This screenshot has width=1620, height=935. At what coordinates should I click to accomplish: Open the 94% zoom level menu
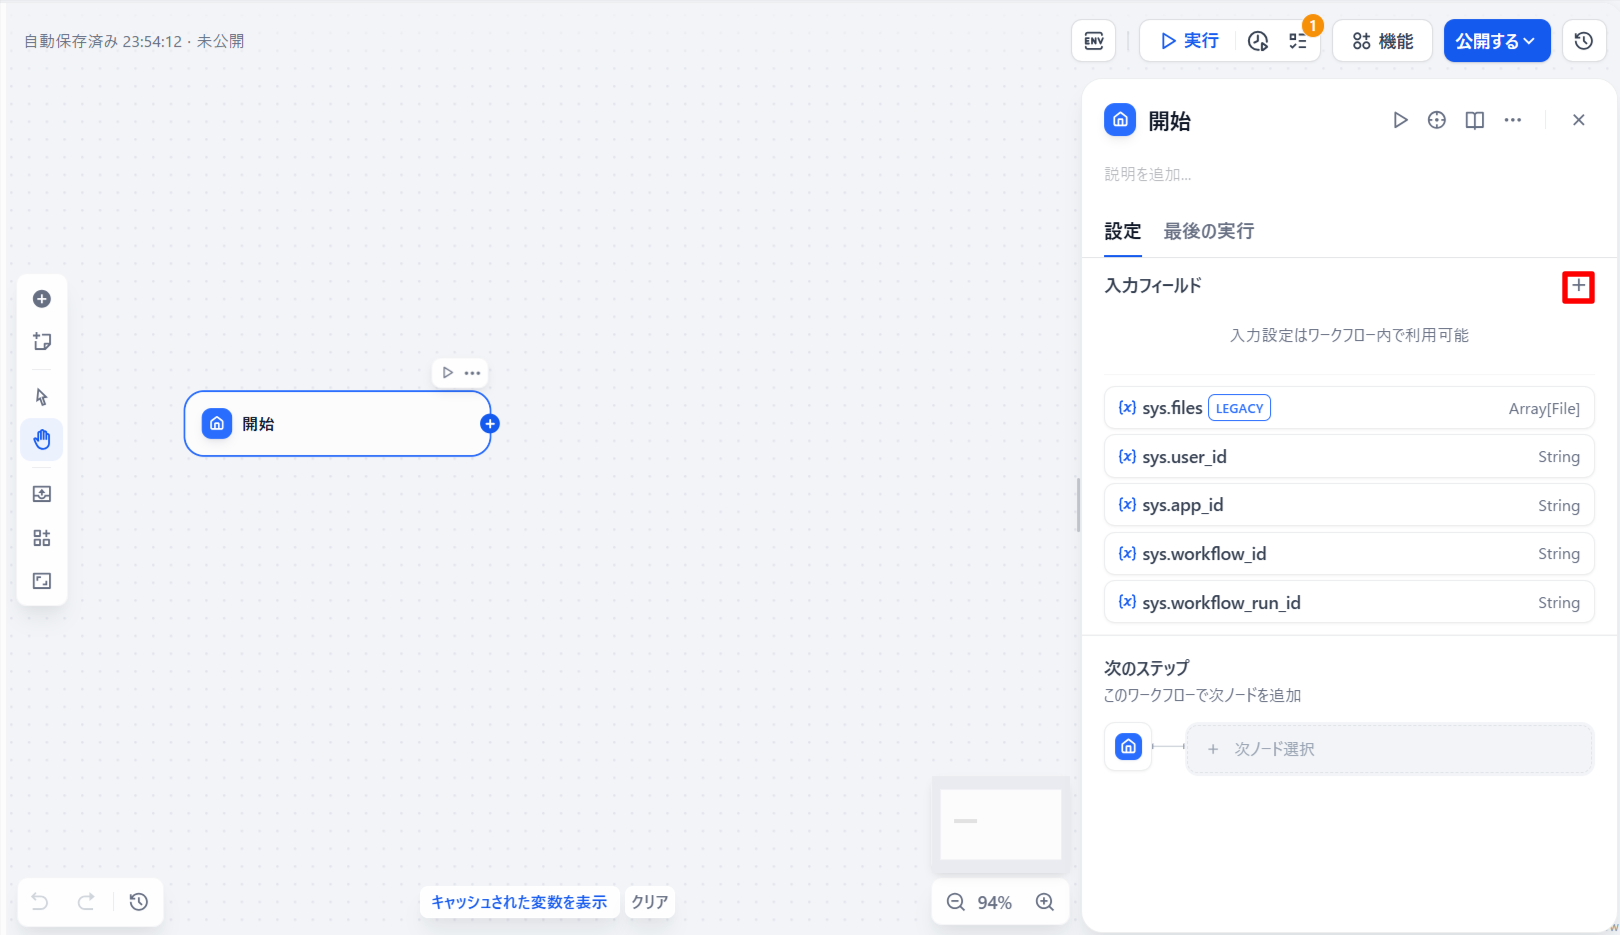tap(994, 902)
